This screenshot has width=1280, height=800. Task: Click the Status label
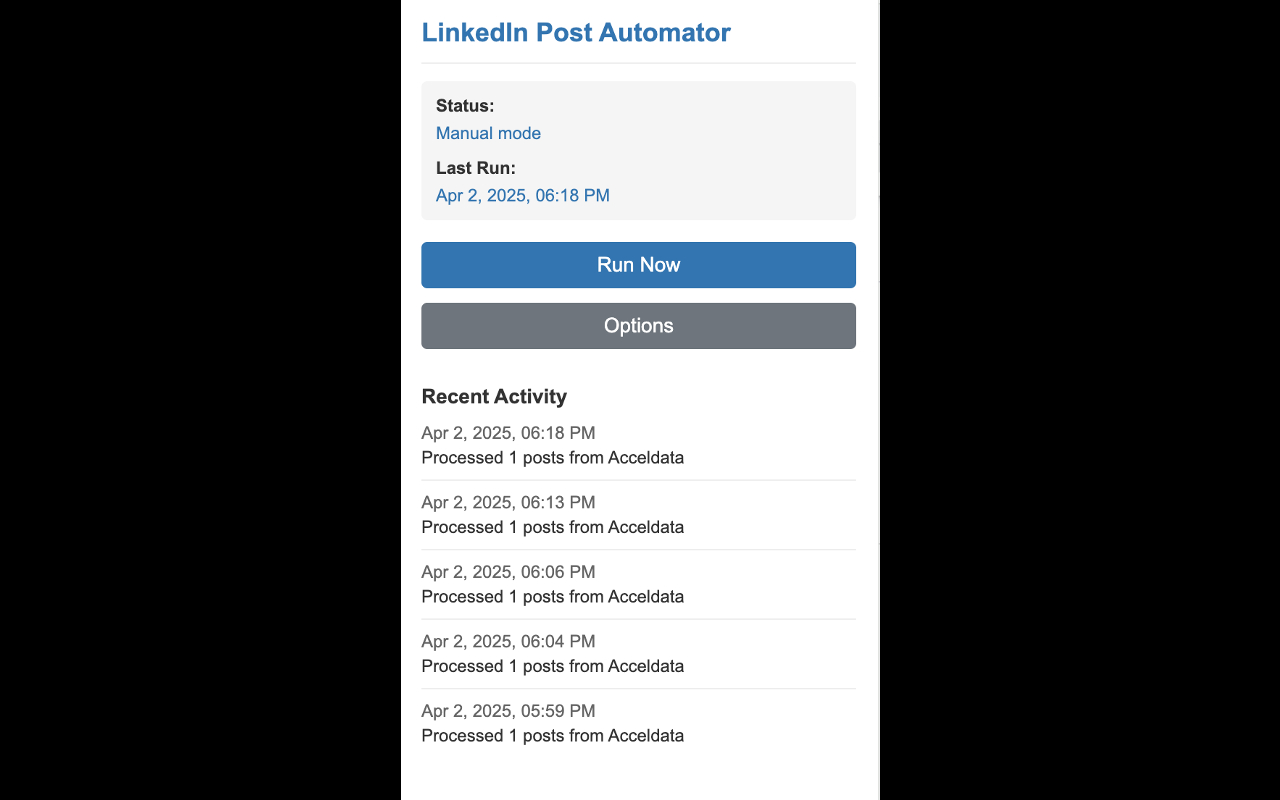[x=465, y=106]
